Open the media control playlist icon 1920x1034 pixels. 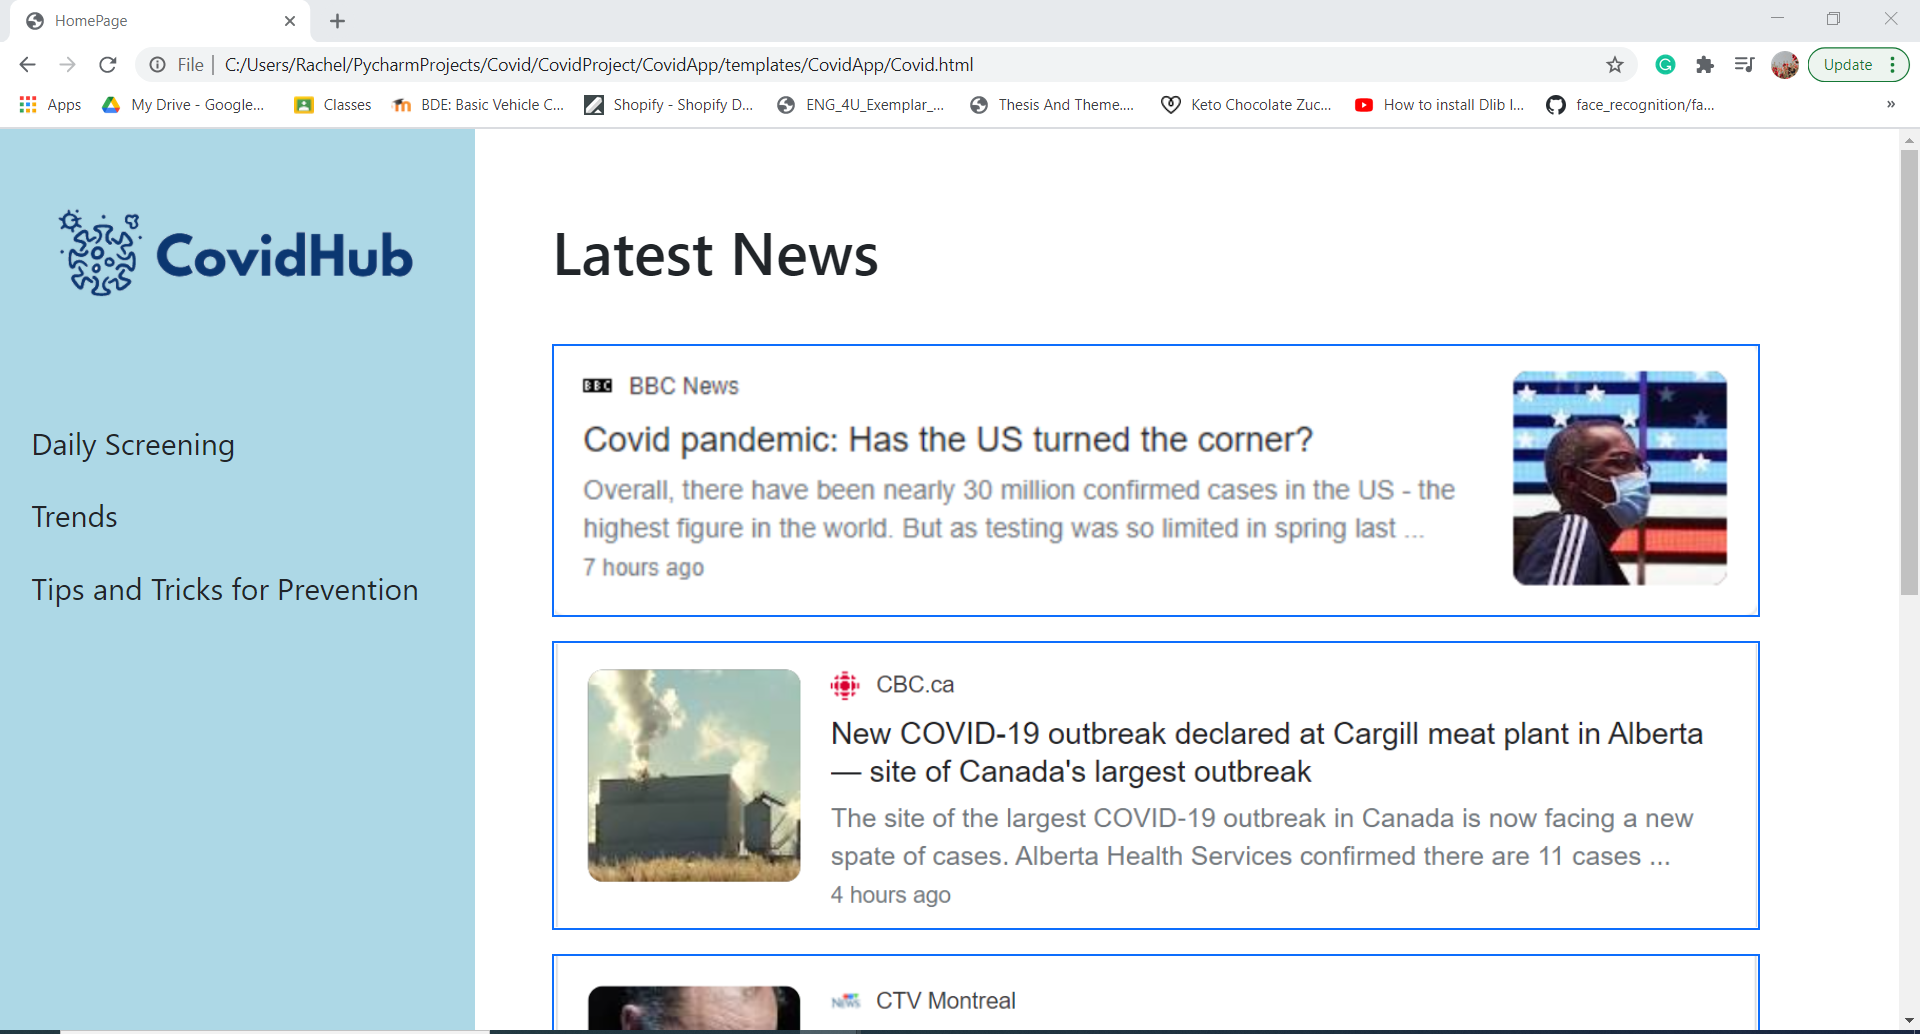1745,65
